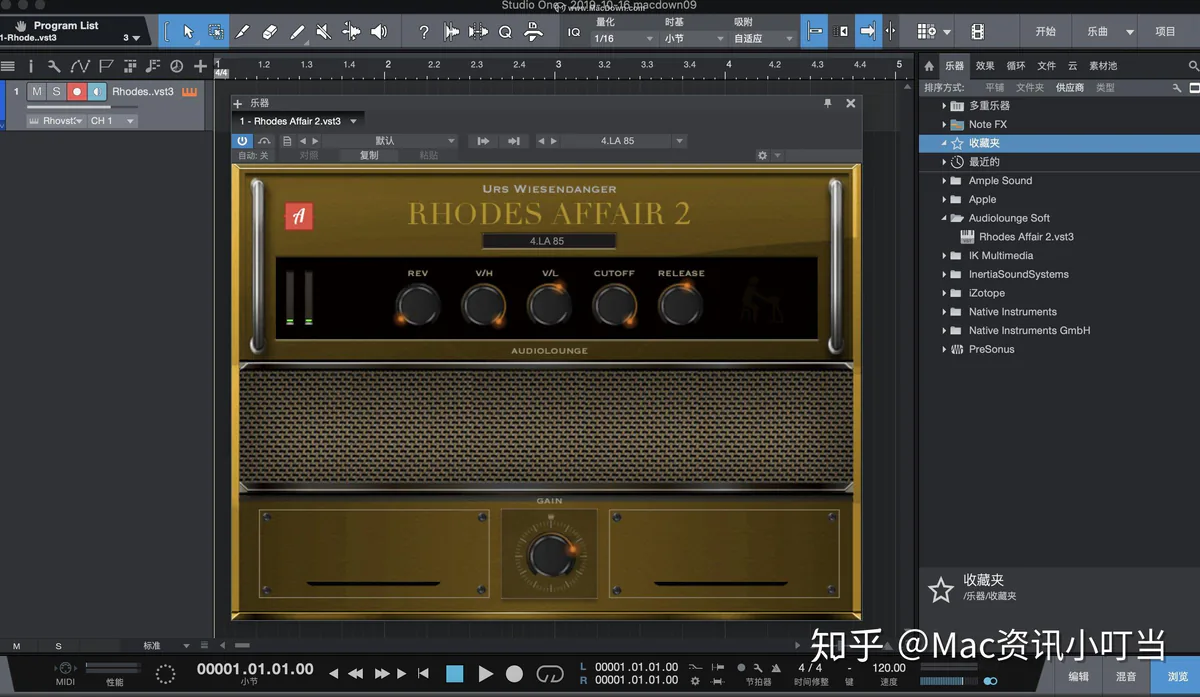Image resolution: width=1200 pixels, height=697 pixels.
Task: Open the track list lines icon
Action: 8,66
